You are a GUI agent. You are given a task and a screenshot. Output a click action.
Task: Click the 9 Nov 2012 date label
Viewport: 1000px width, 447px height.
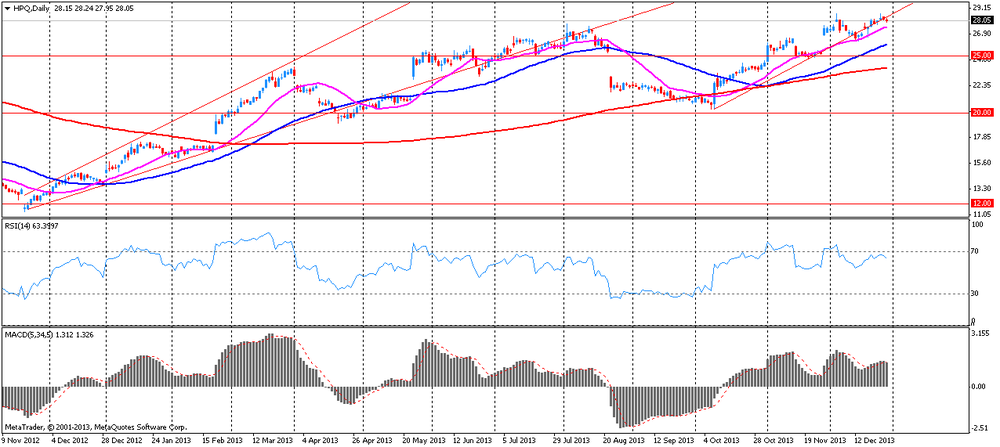(18, 440)
